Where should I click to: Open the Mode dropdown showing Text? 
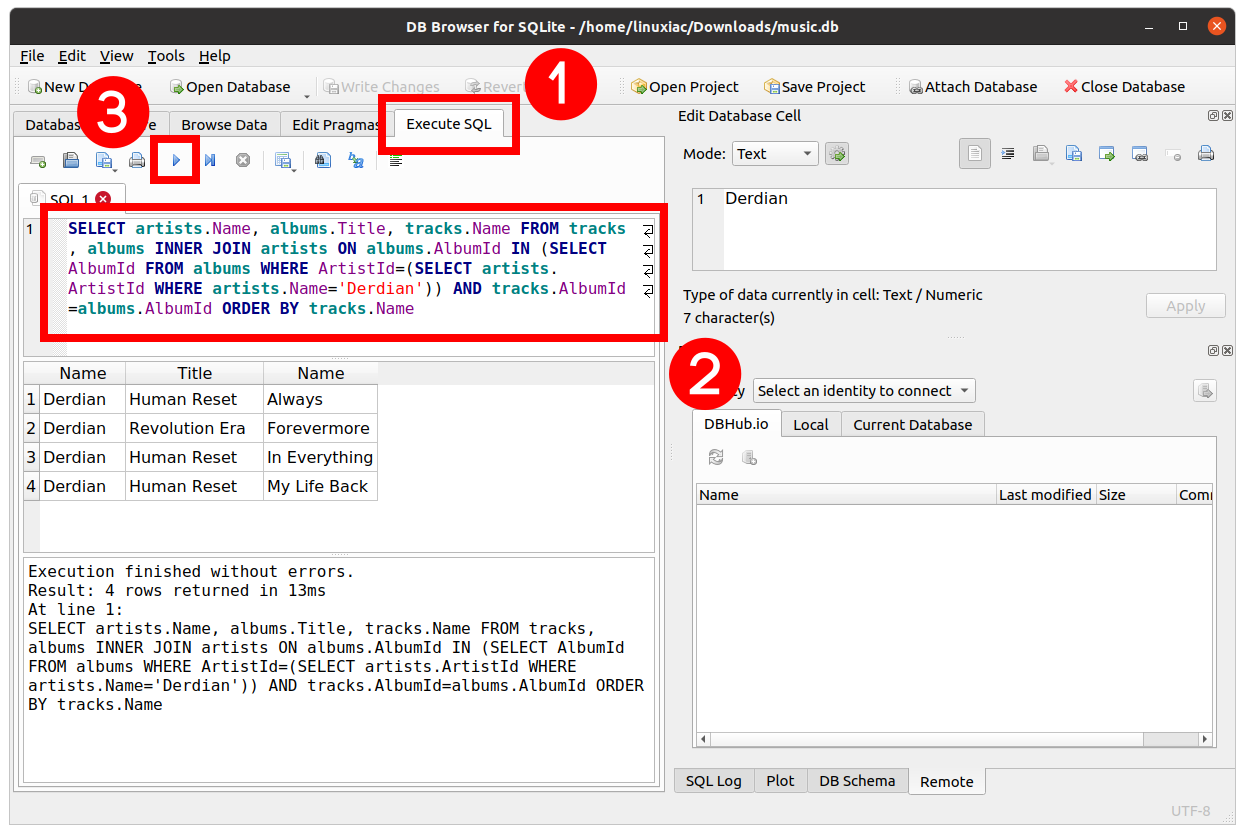point(774,153)
